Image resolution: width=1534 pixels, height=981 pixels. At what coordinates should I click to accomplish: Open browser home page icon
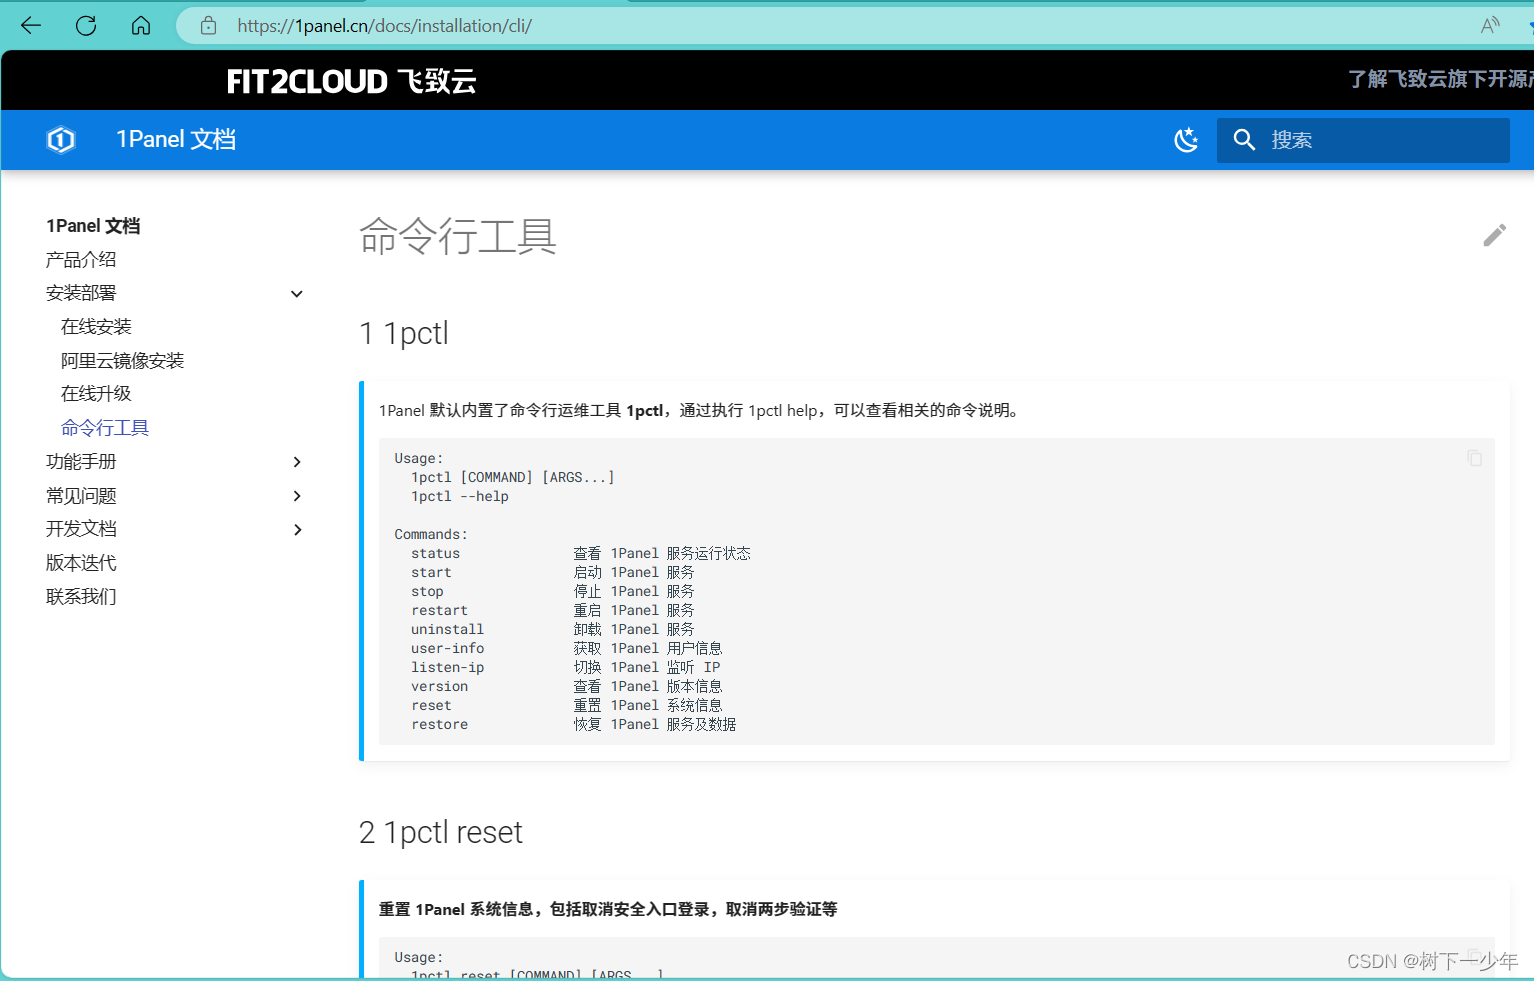point(141,26)
